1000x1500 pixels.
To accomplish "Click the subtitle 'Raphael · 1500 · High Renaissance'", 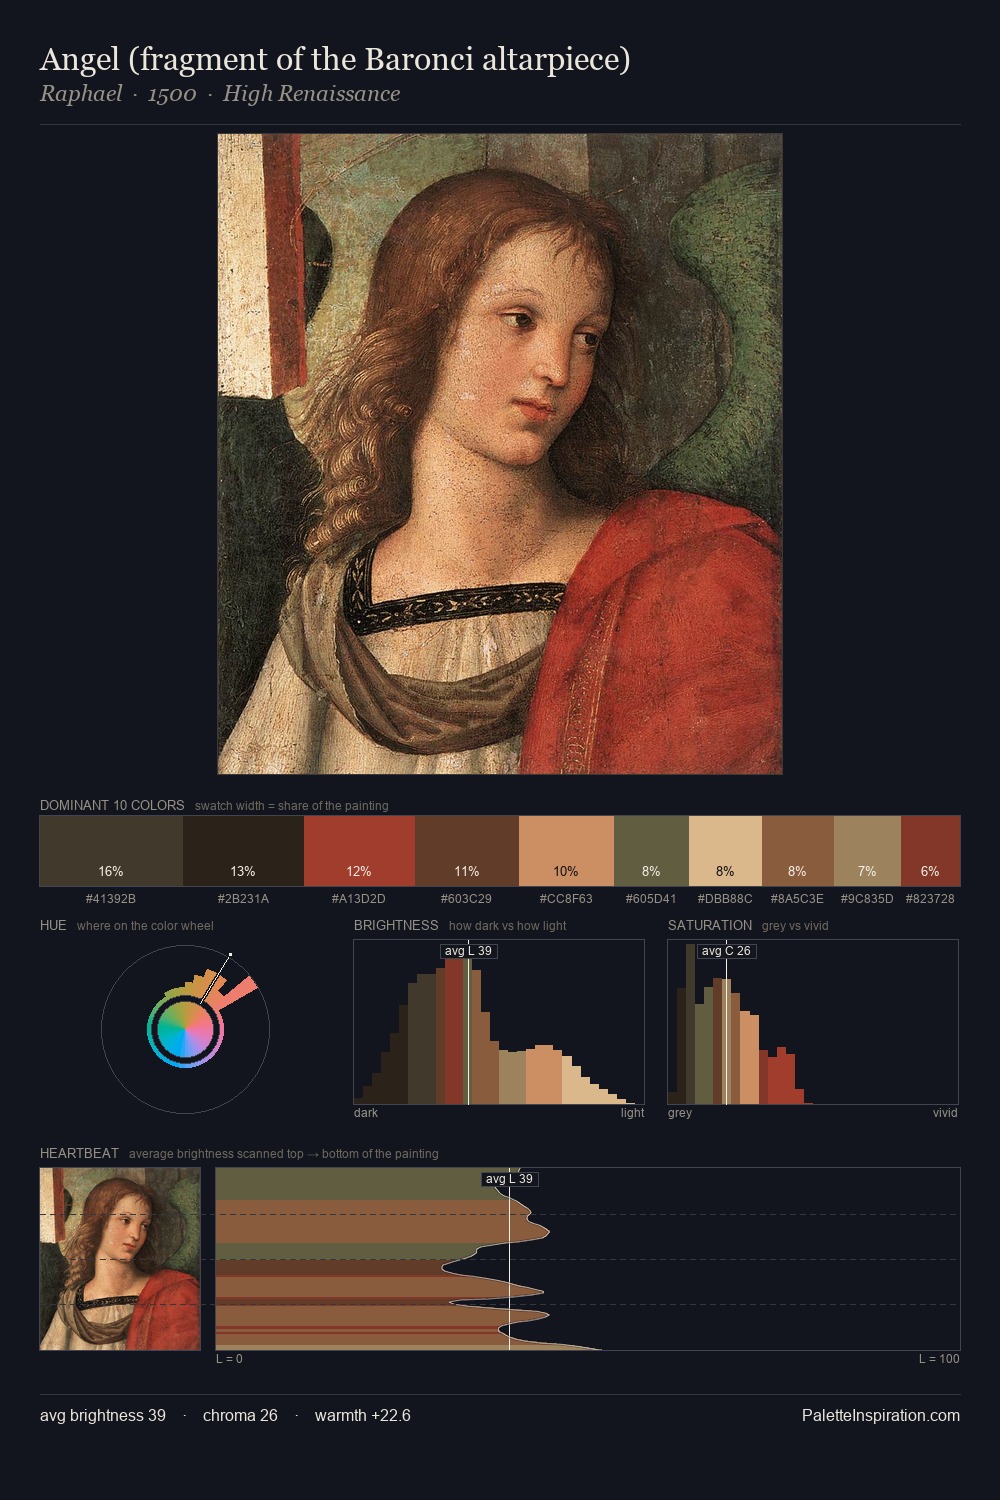I will (220, 94).
